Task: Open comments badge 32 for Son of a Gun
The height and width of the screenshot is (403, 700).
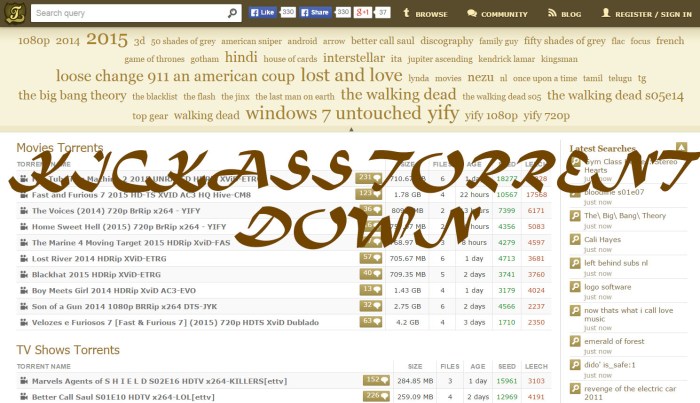Action: click(x=371, y=306)
